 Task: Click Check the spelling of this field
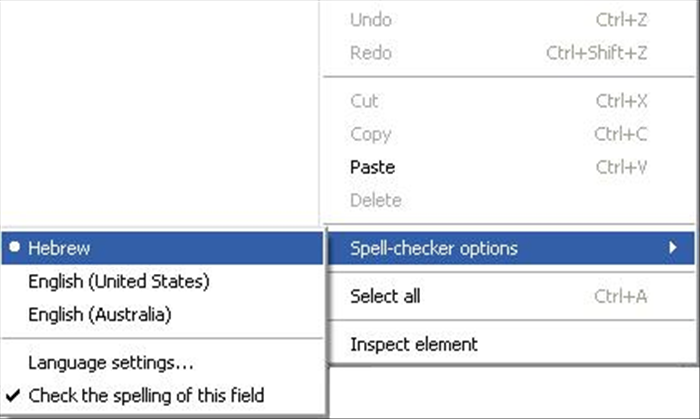tap(146, 395)
